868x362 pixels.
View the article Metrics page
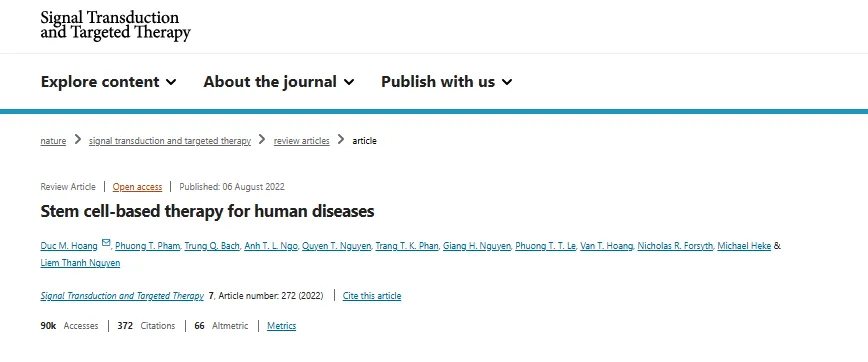282,325
